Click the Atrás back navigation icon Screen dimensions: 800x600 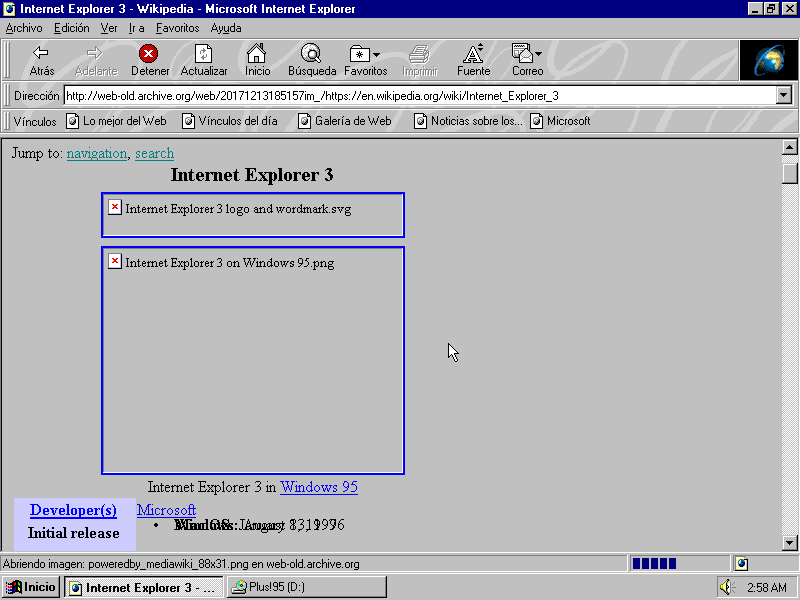point(41,55)
